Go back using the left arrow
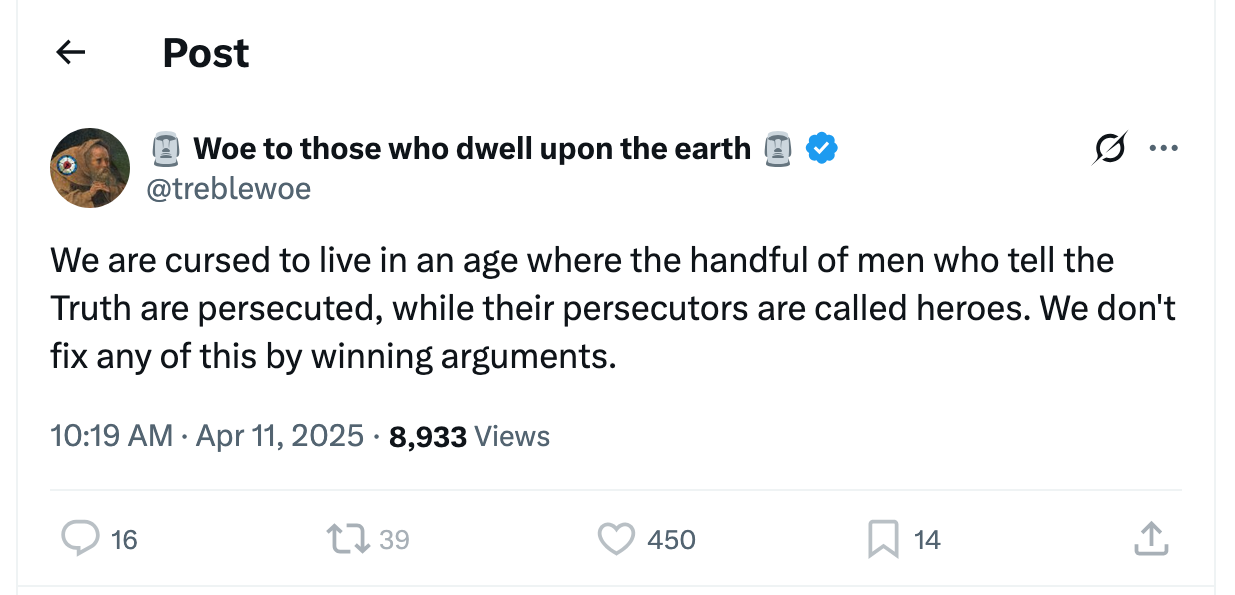Screen dimensions: 1235x595 pyautogui.click(x=70, y=53)
